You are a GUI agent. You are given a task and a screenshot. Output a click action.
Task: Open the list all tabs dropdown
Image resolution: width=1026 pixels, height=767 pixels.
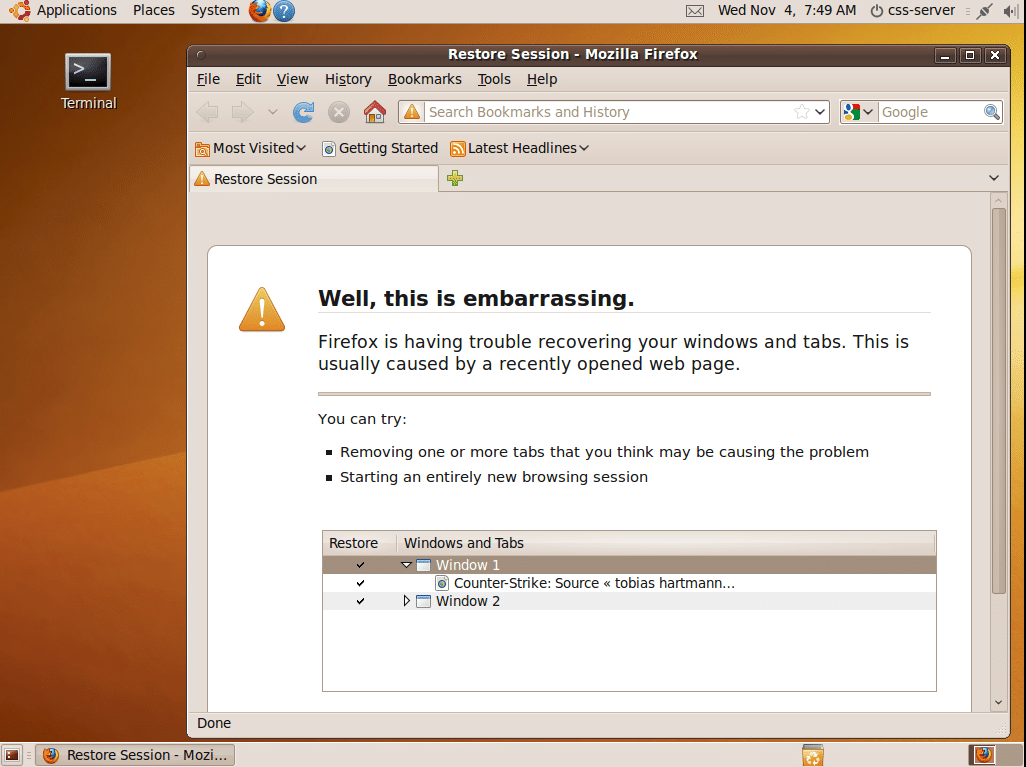994,178
